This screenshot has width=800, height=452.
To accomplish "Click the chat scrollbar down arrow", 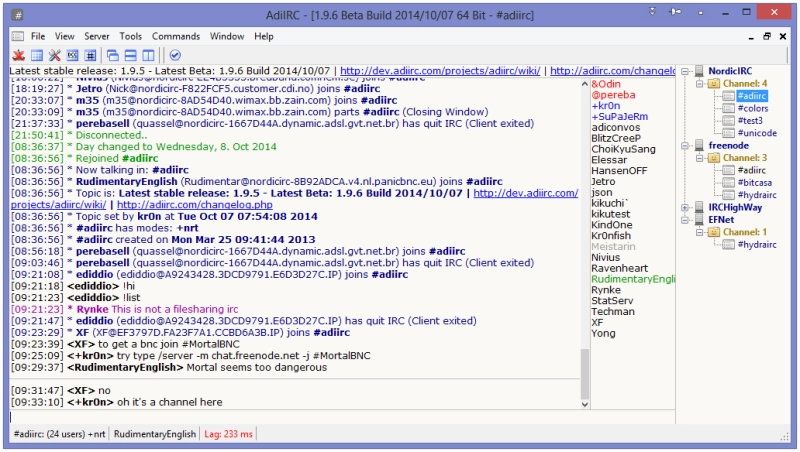I will coord(585,404).
